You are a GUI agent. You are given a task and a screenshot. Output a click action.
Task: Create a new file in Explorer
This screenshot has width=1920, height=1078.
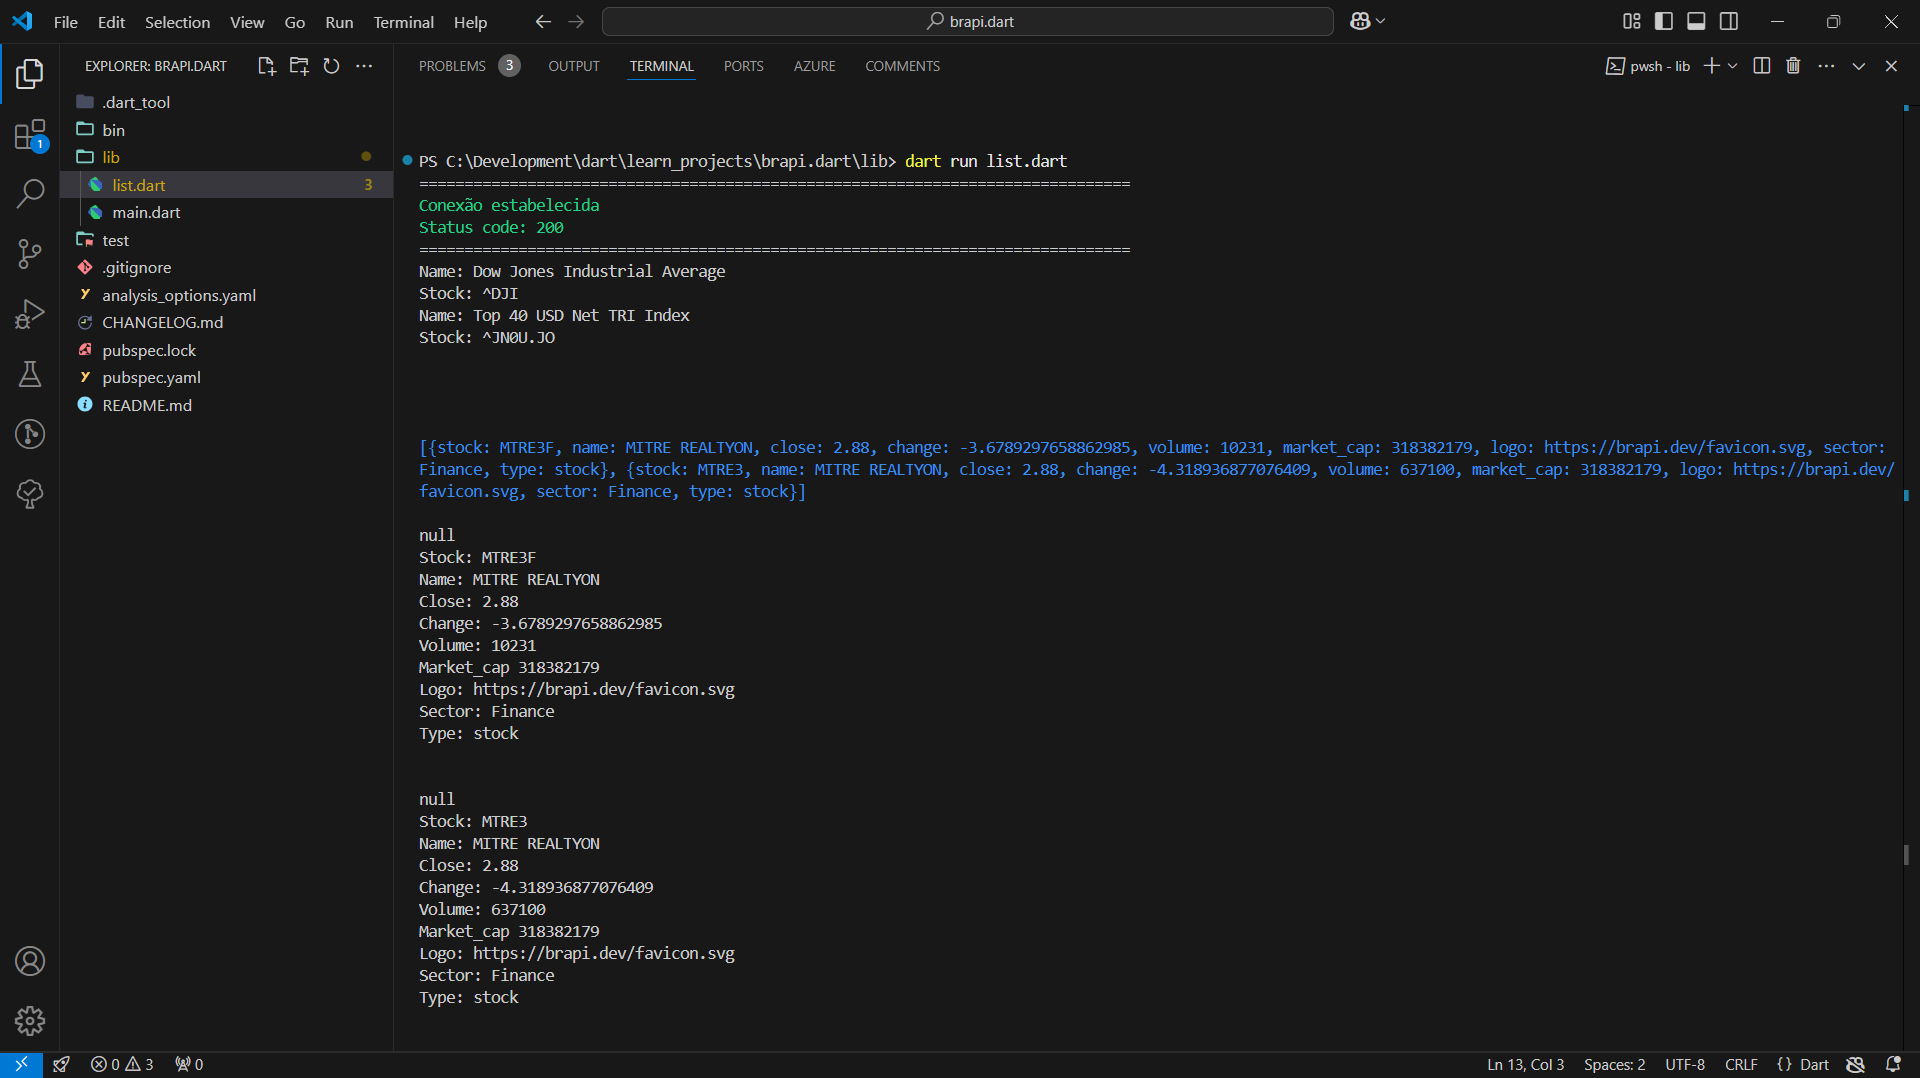pyautogui.click(x=266, y=66)
